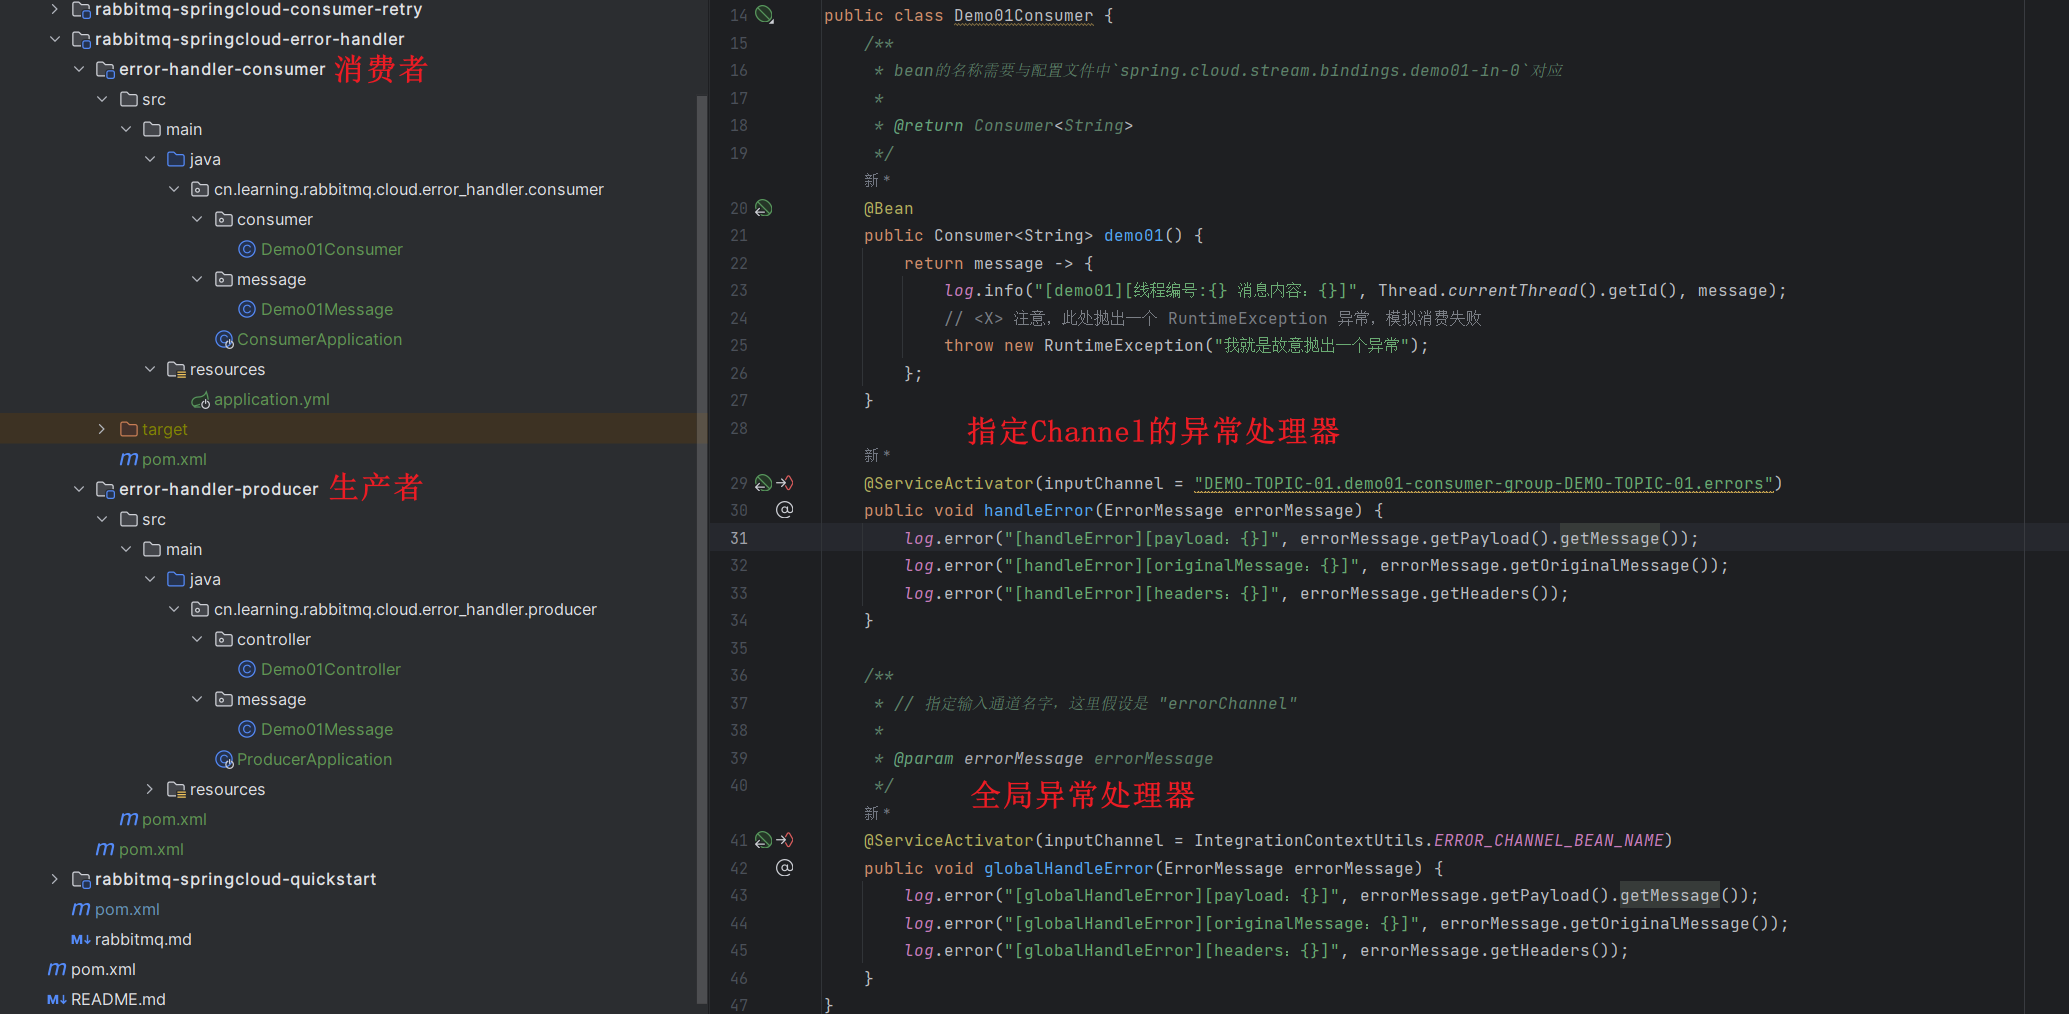Click the target folder icon
The image size is (2069, 1014).
pos(128,429)
